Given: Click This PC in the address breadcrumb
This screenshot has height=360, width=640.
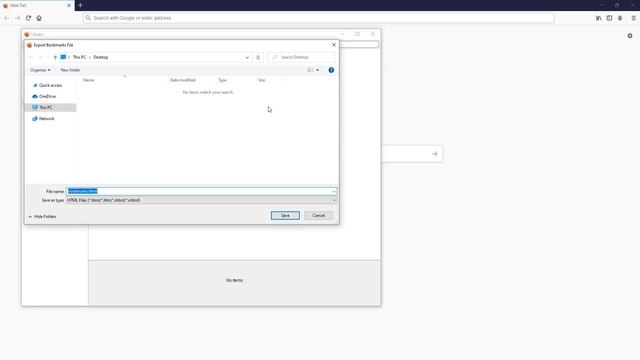Looking at the screenshot, I should tap(79, 57).
